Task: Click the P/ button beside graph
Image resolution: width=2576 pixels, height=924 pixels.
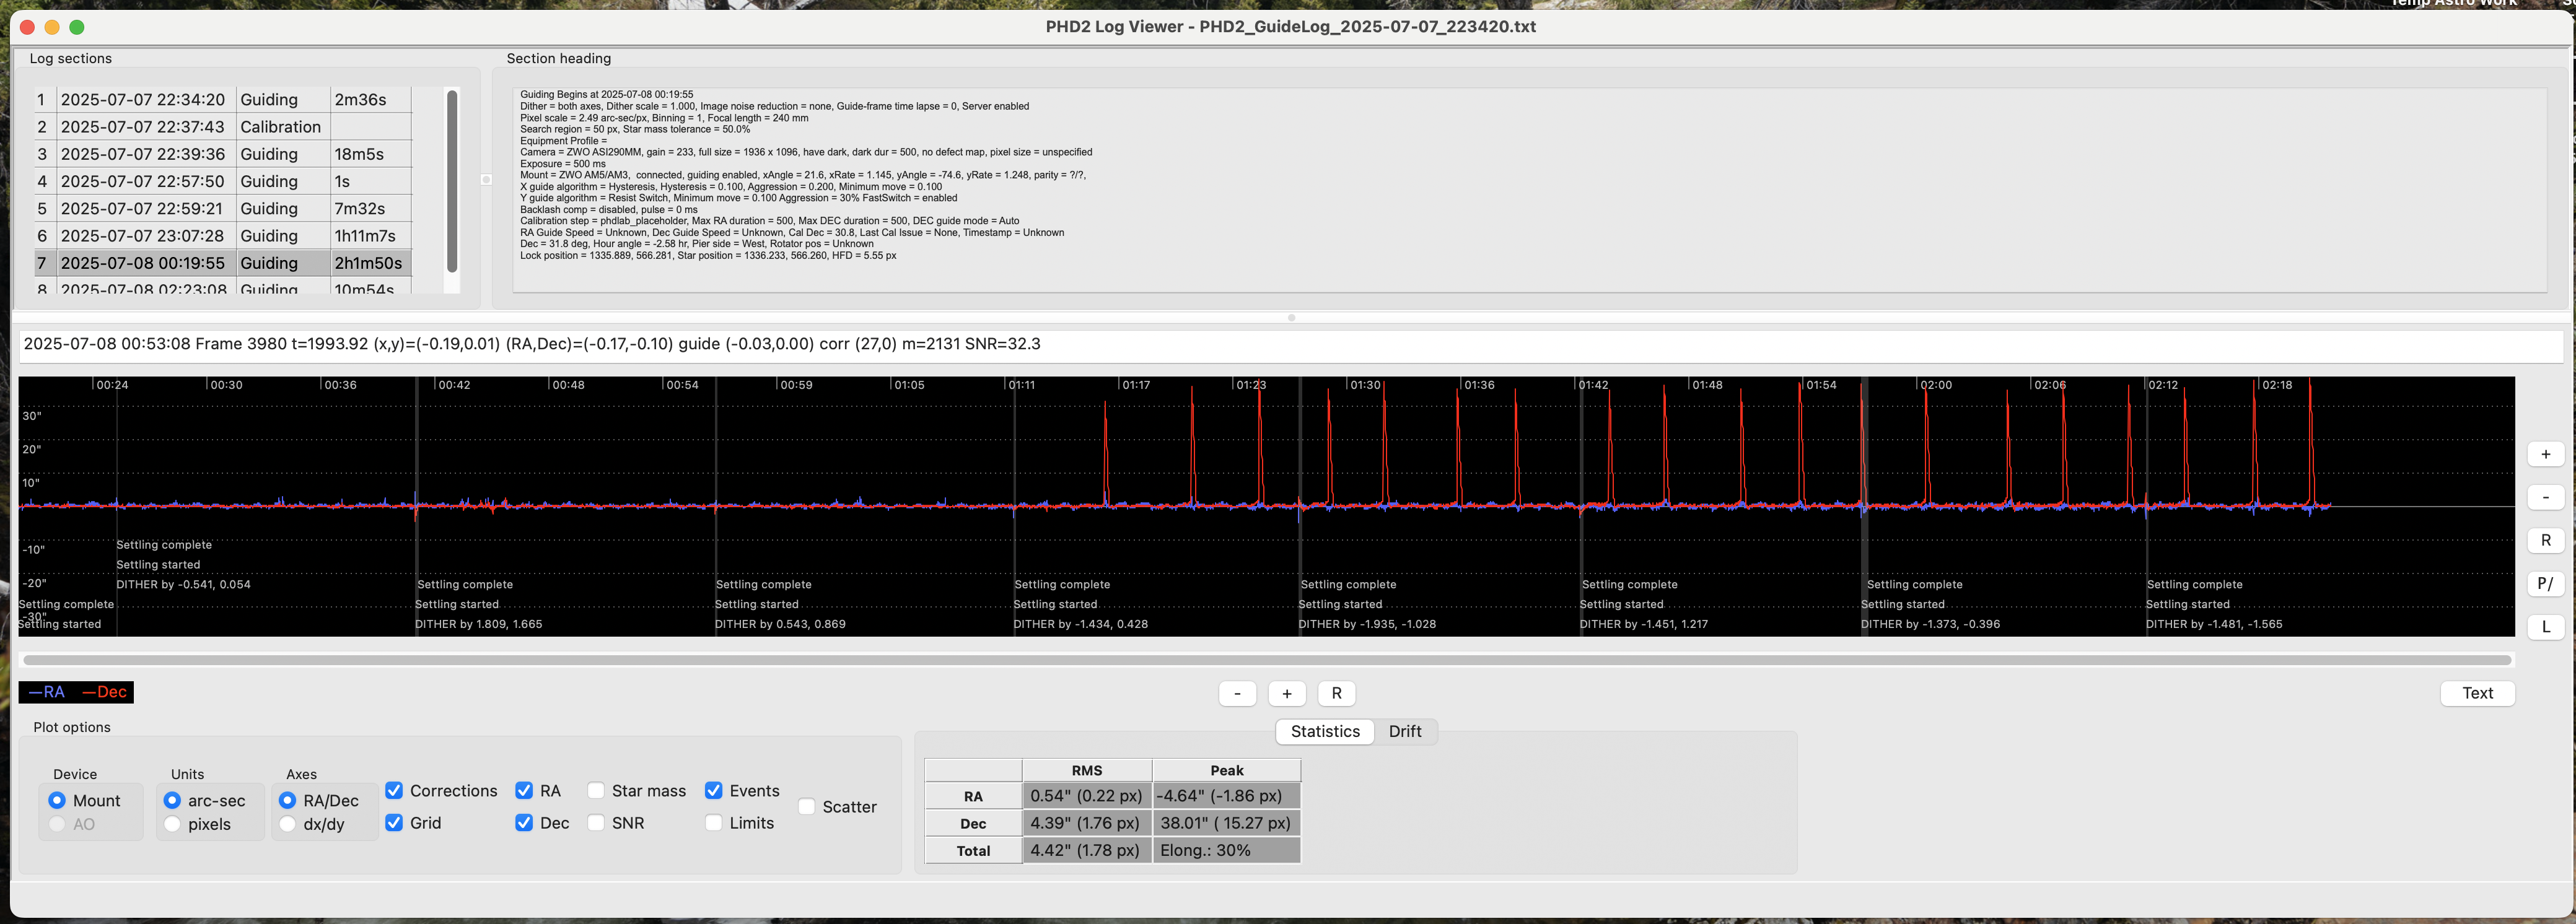Action: coord(2545,583)
